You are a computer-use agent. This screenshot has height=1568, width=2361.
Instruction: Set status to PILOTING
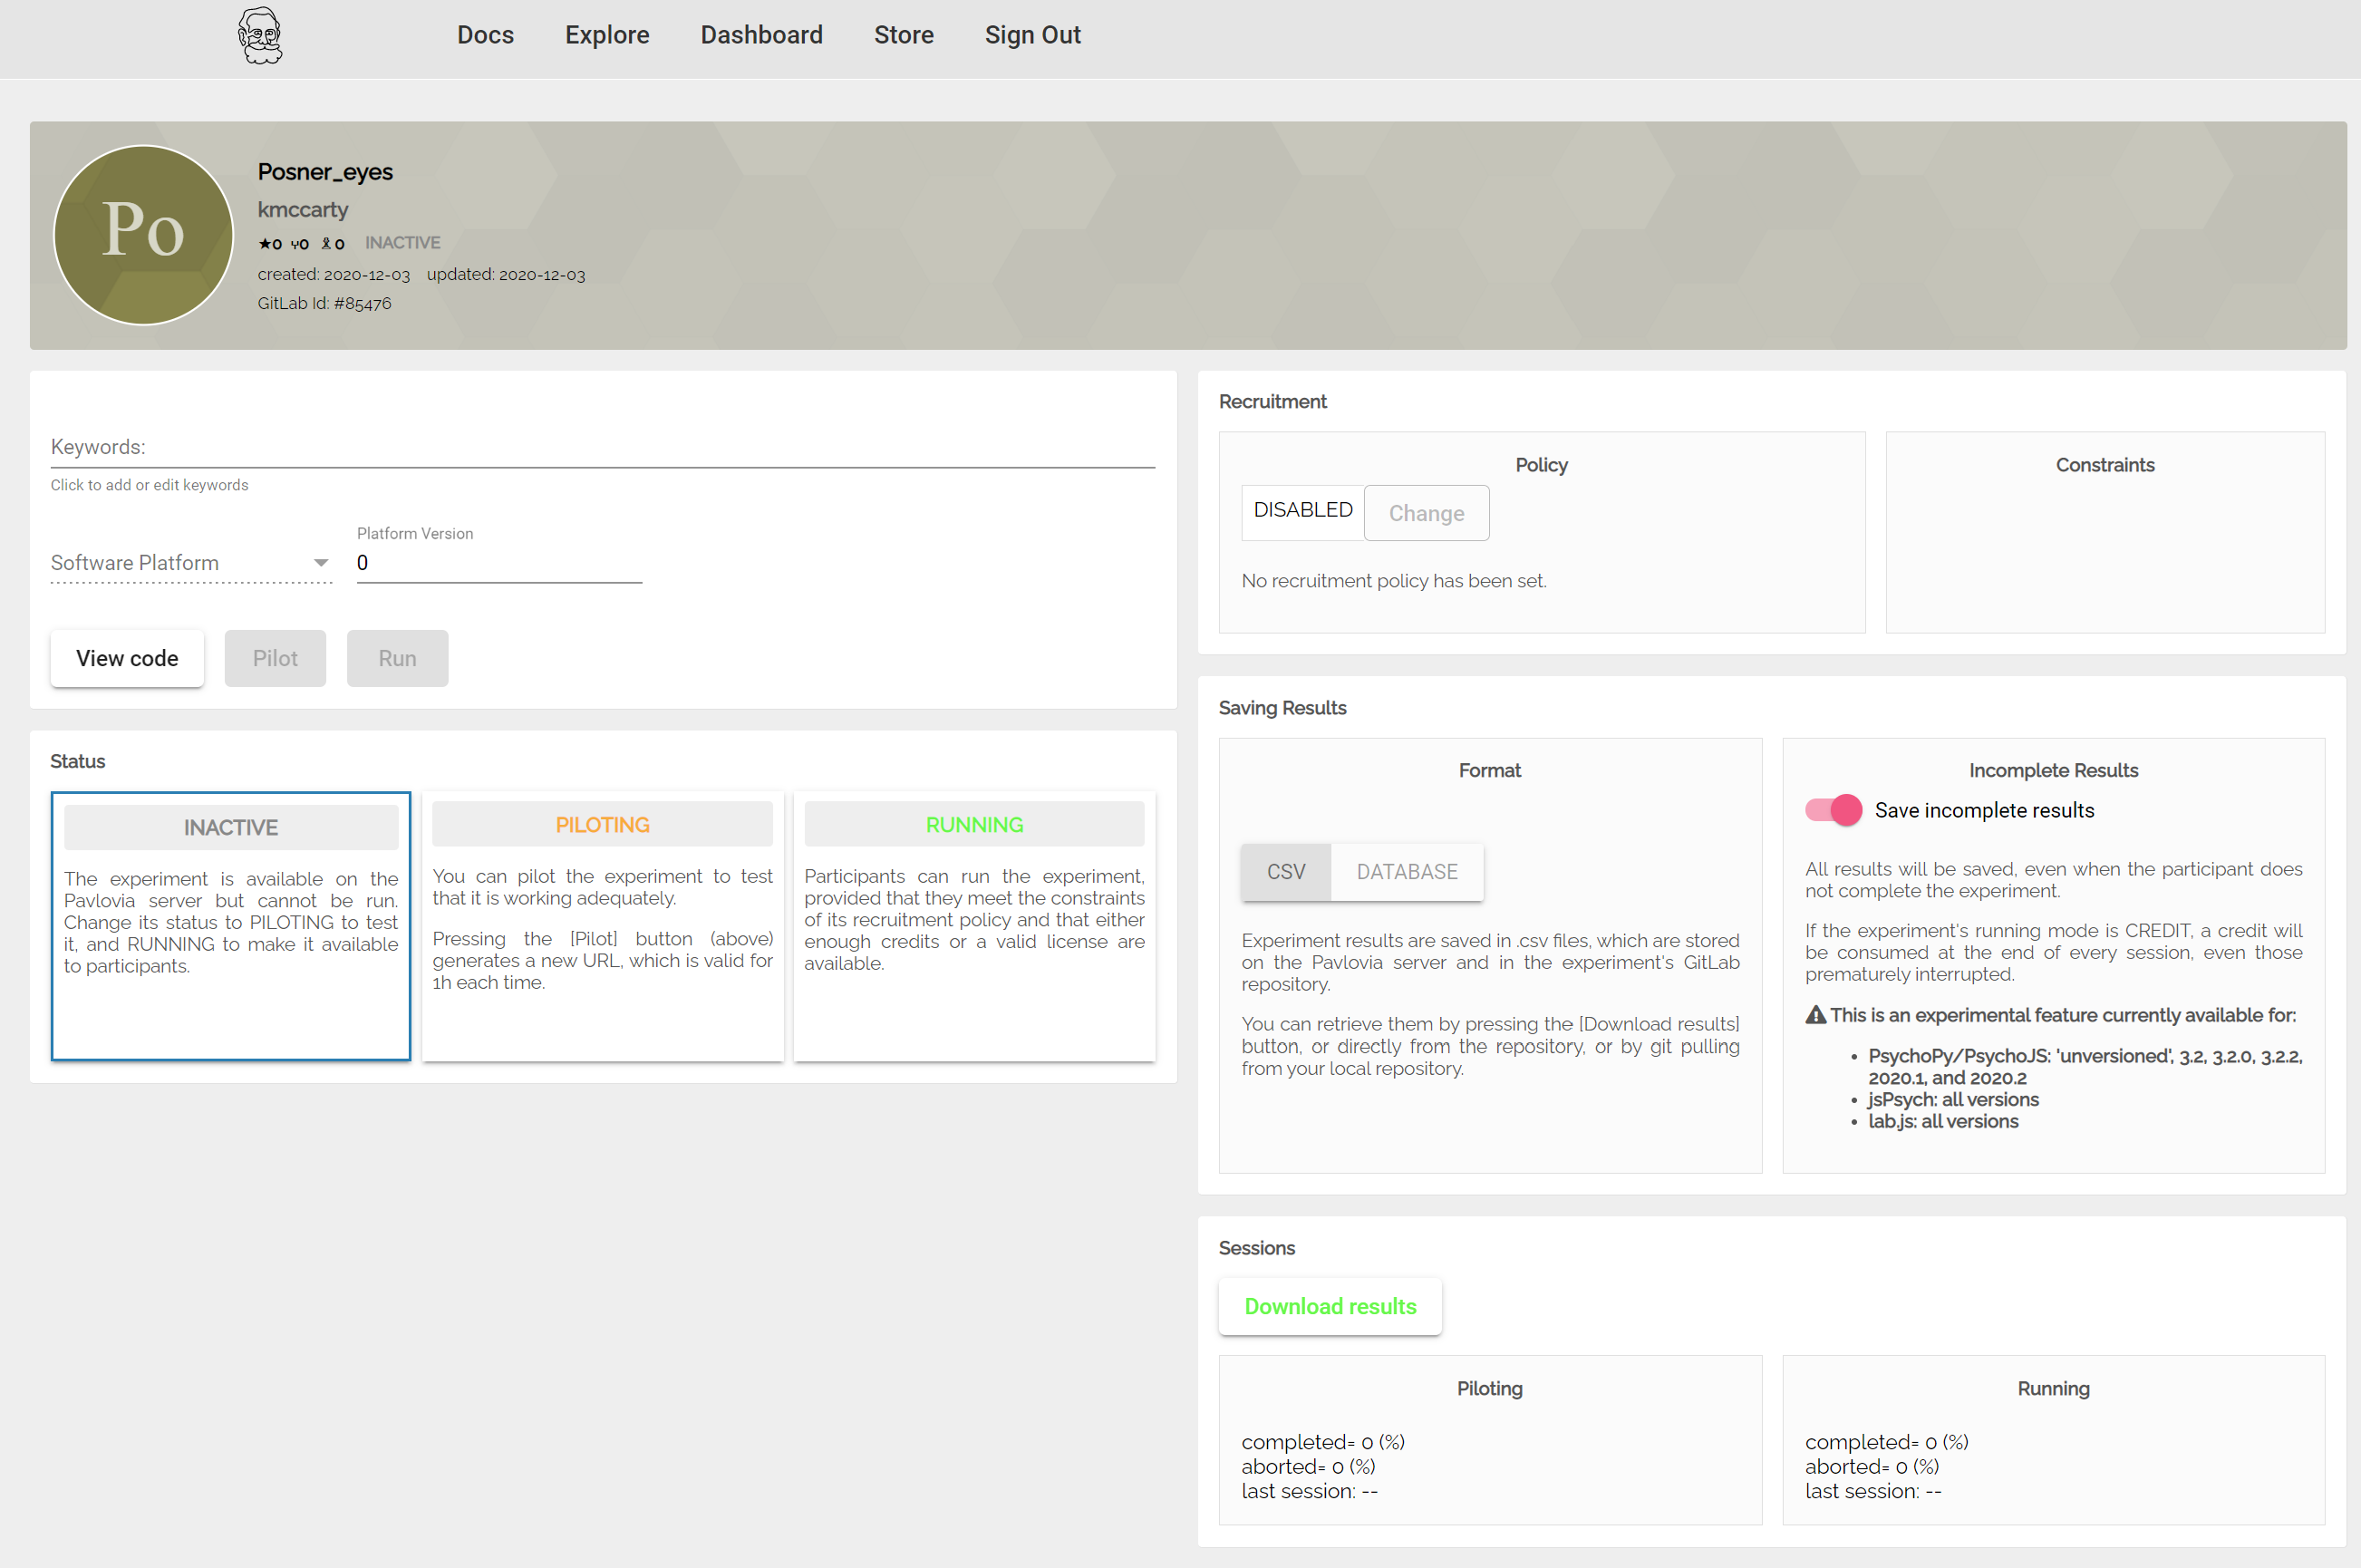click(x=602, y=825)
